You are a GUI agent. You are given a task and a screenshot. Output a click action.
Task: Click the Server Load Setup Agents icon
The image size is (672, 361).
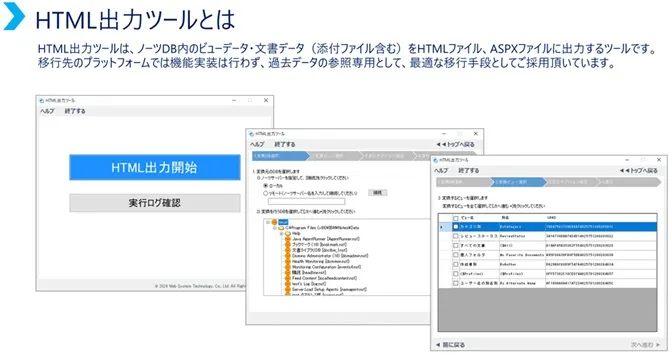click(288, 289)
